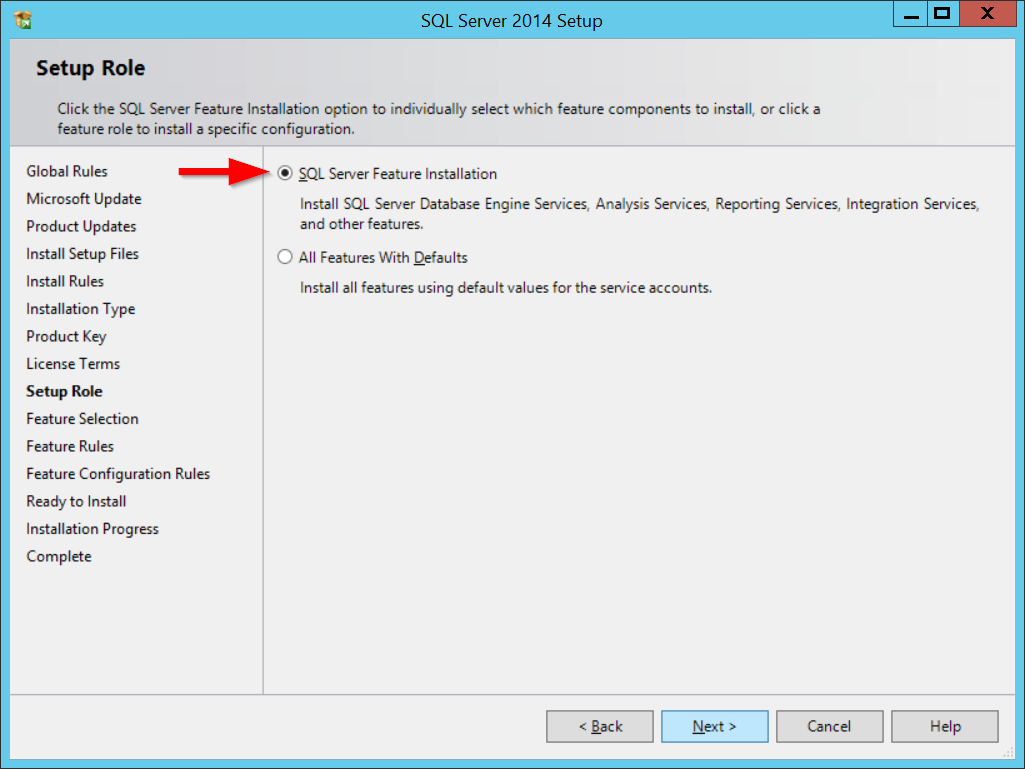Minimize the setup window

tap(907, 14)
